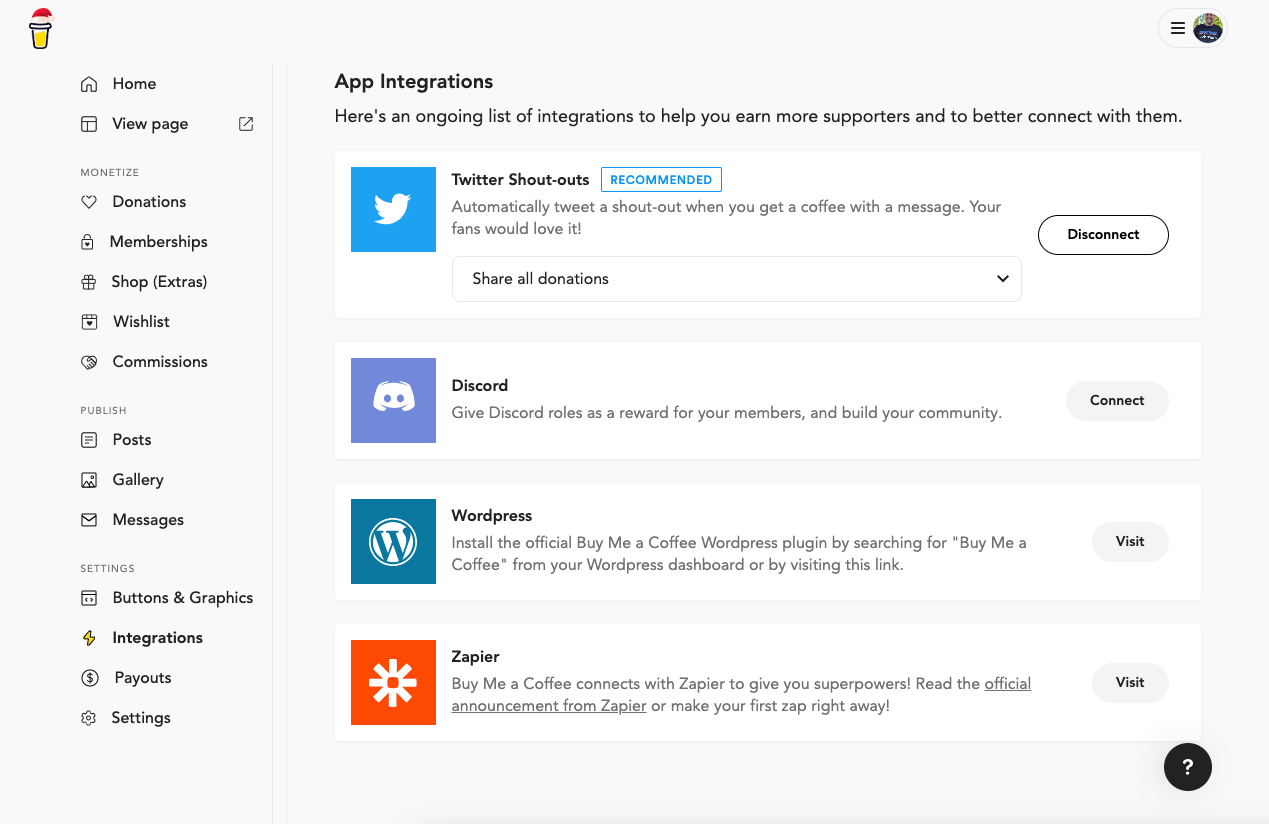
Task: Click the user profile avatar
Action: [1208, 29]
